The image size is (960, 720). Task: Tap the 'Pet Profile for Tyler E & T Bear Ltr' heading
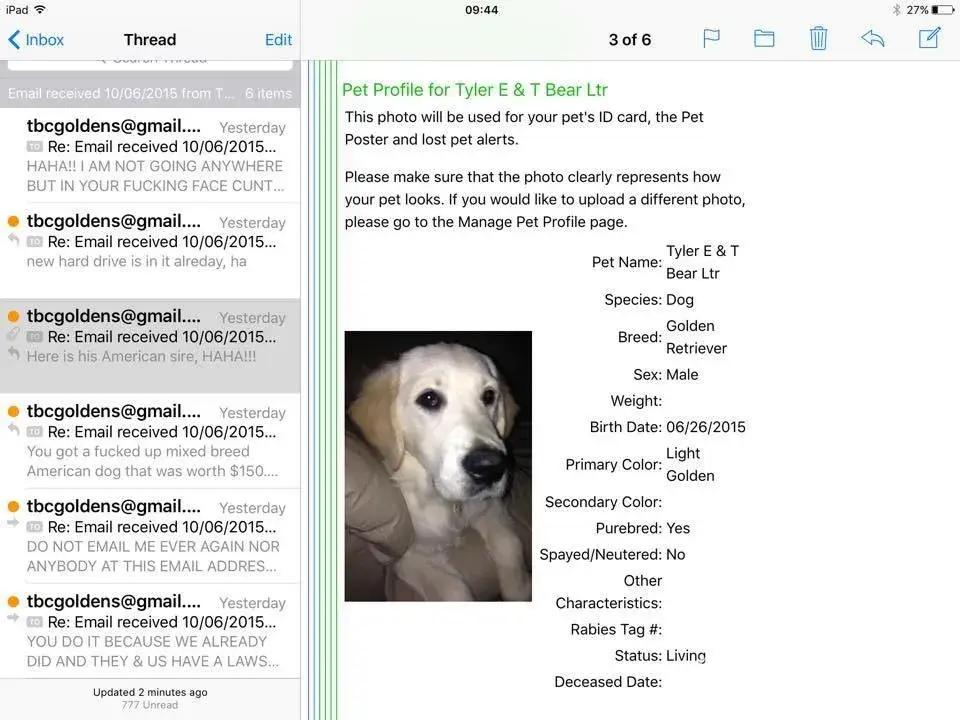coord(474,90)
